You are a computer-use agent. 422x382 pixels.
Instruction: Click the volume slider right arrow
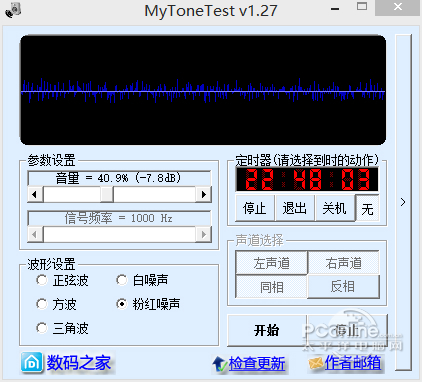[x=204, y=194]
